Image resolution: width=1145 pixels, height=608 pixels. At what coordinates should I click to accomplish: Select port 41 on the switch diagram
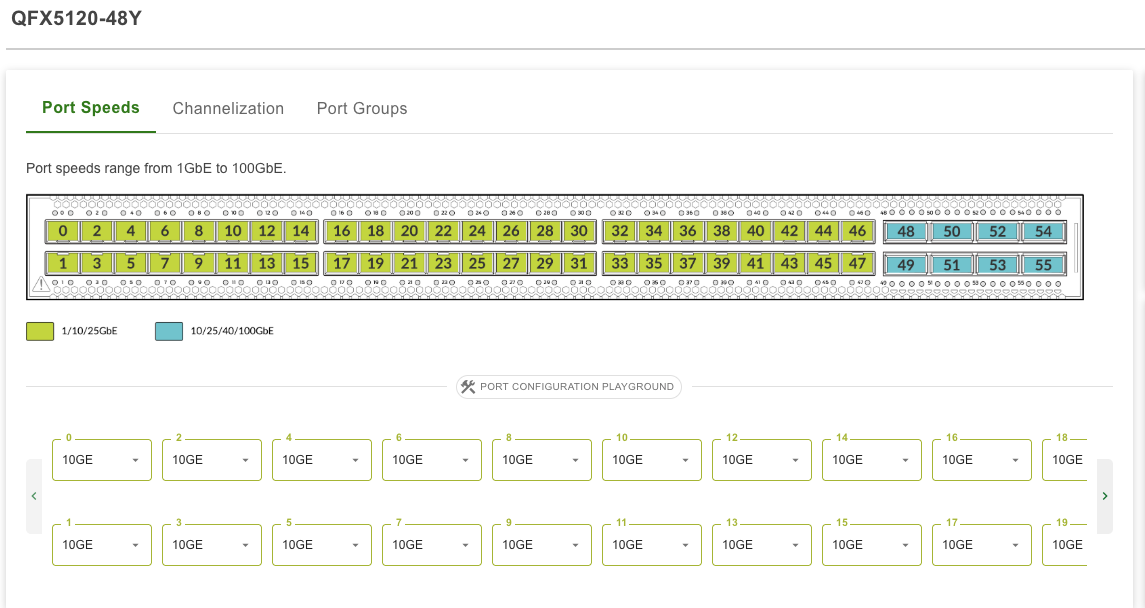(x=756, y=263)
